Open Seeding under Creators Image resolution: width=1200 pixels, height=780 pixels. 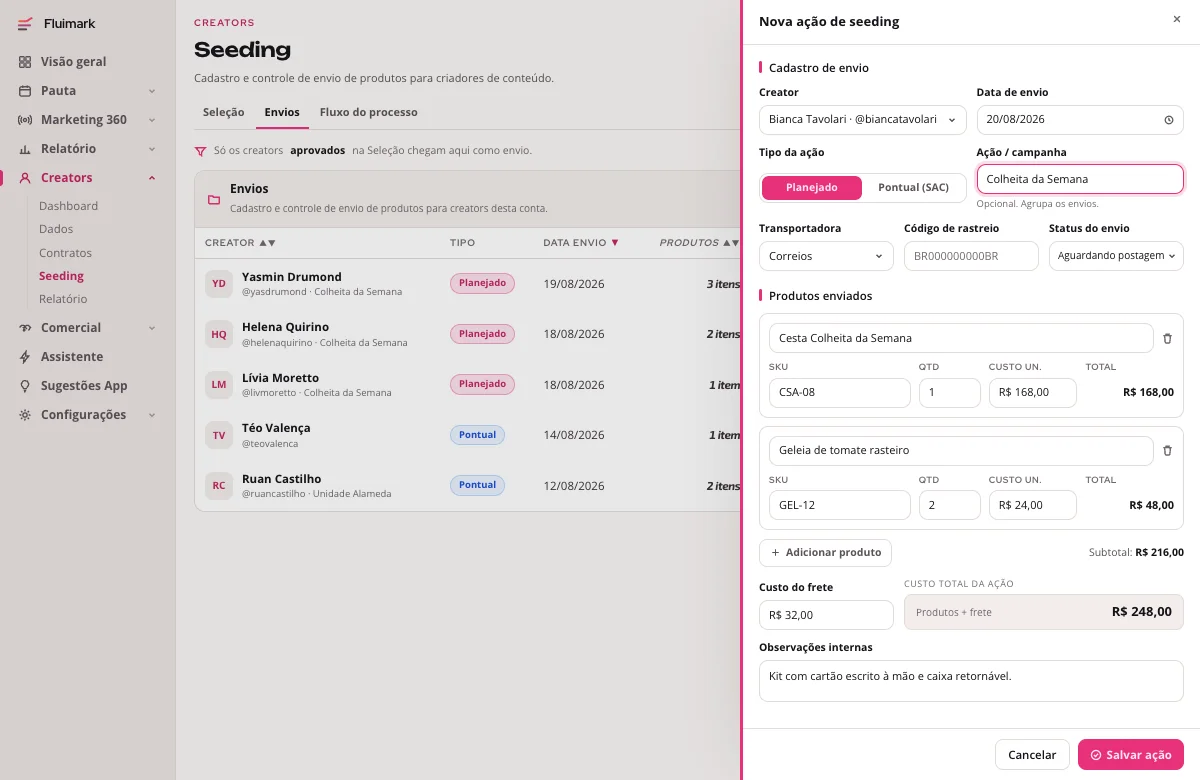(61, 276)
